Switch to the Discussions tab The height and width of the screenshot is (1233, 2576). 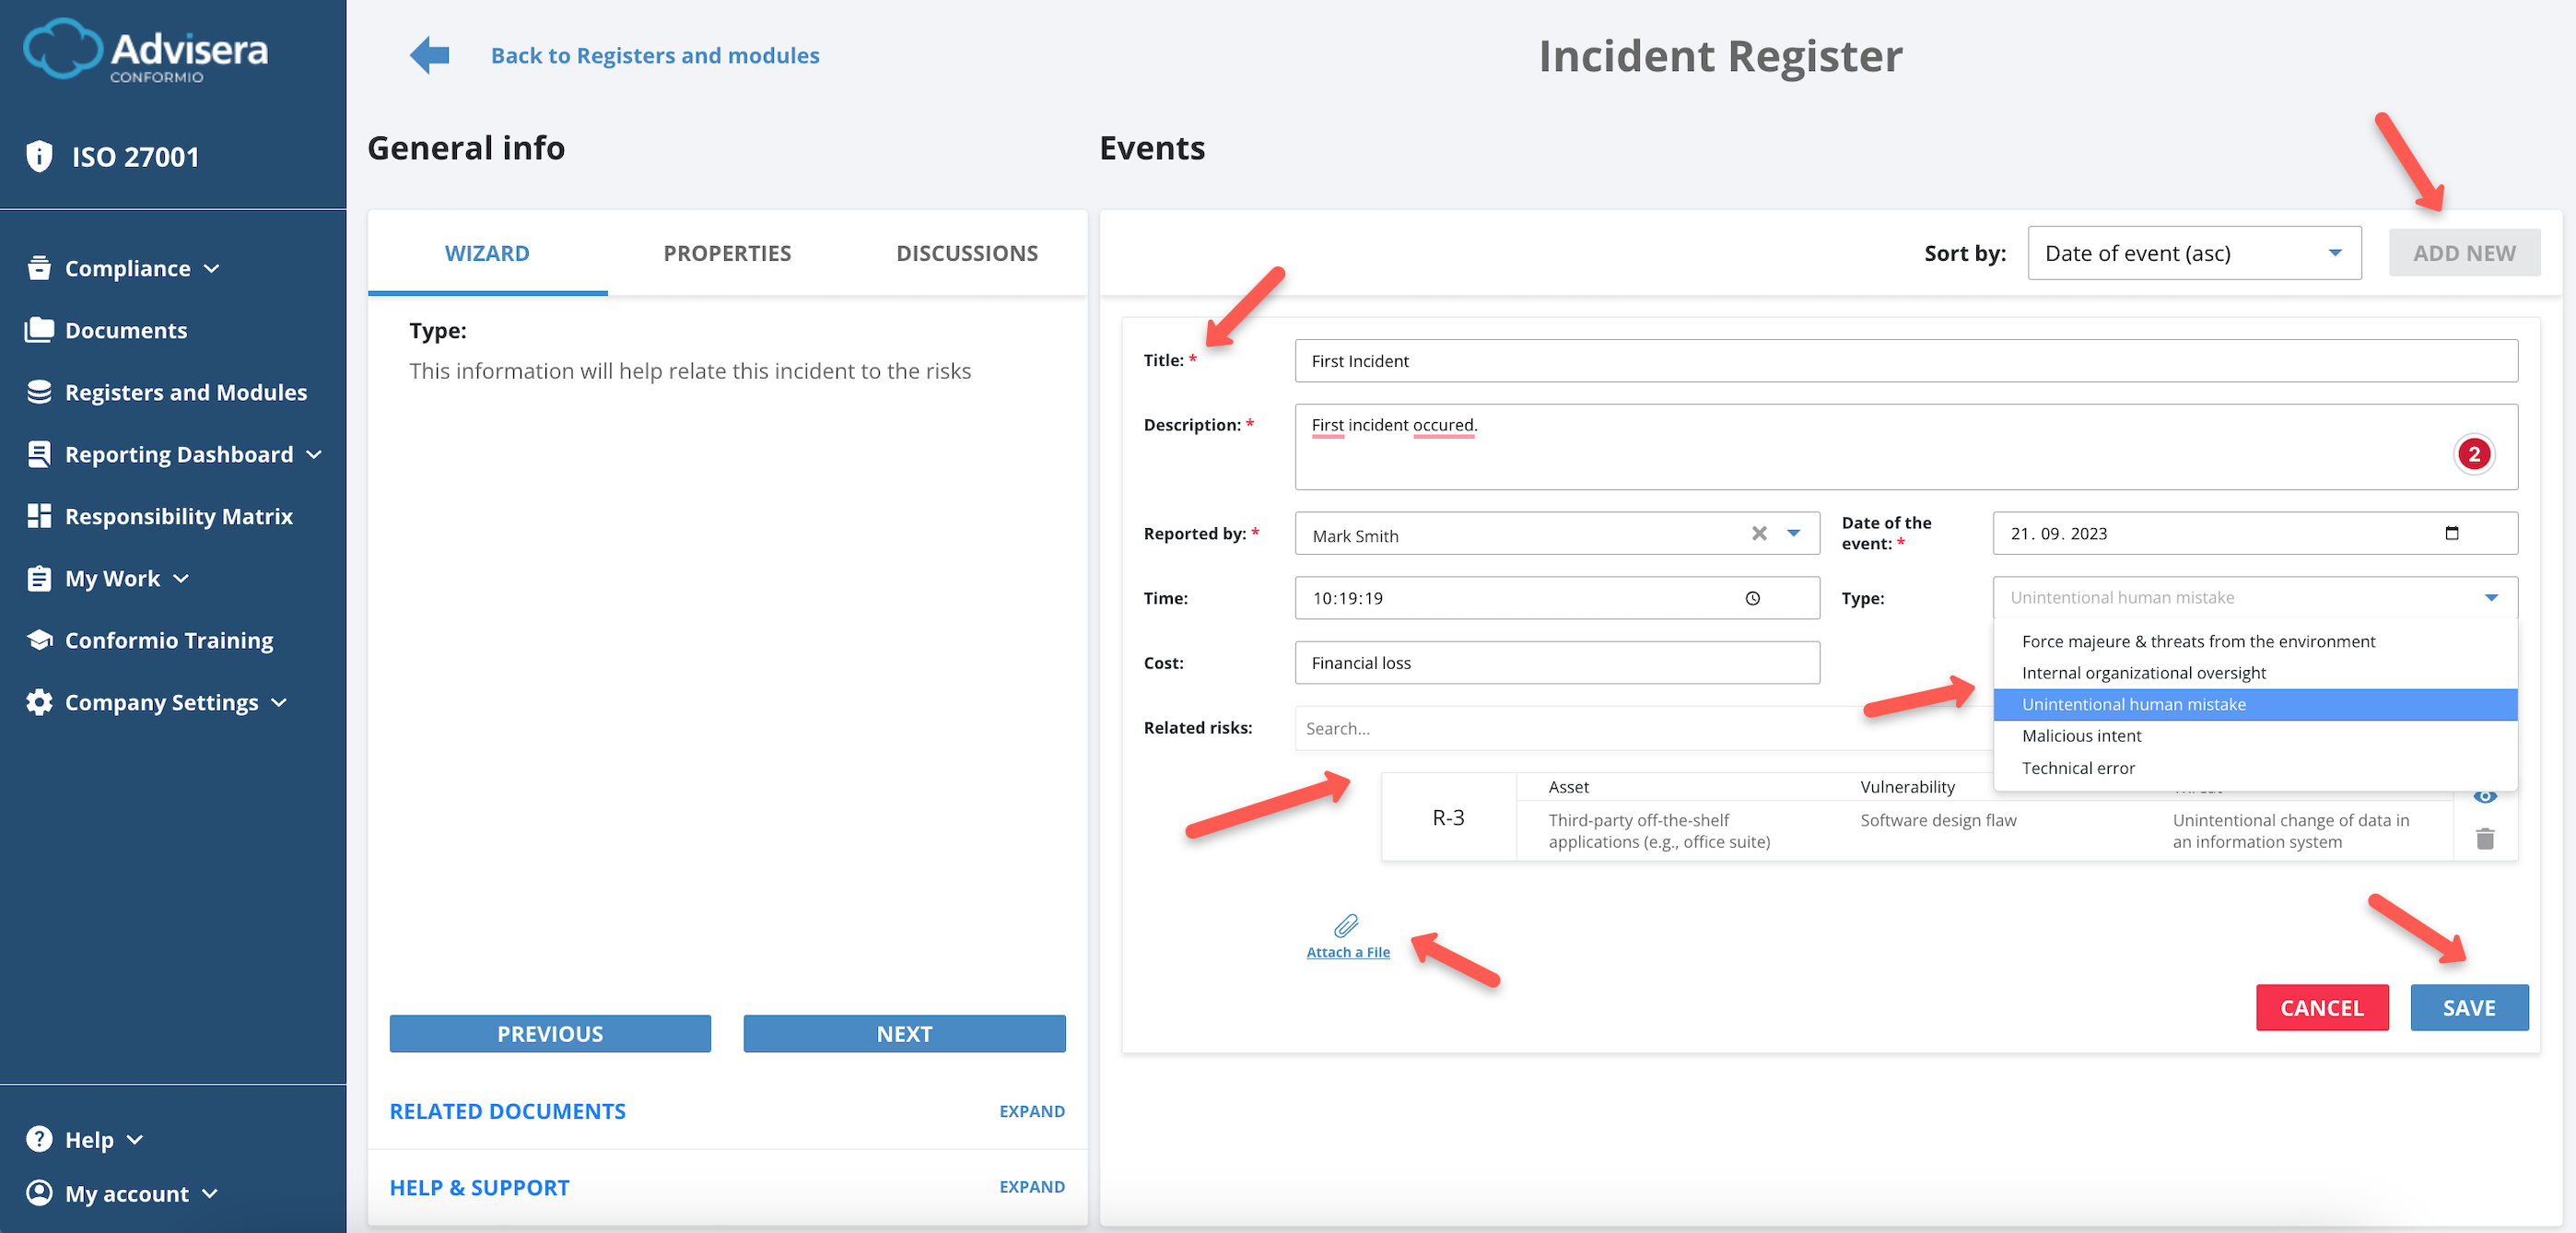point(967,253)
